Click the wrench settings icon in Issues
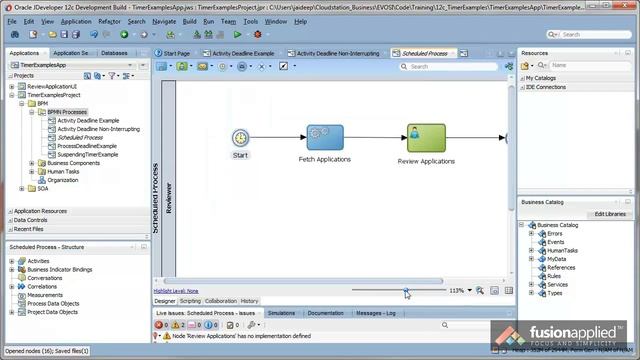The width and height of the screenshot is (640, 360). pyautogui.click(x=251, y=325)
